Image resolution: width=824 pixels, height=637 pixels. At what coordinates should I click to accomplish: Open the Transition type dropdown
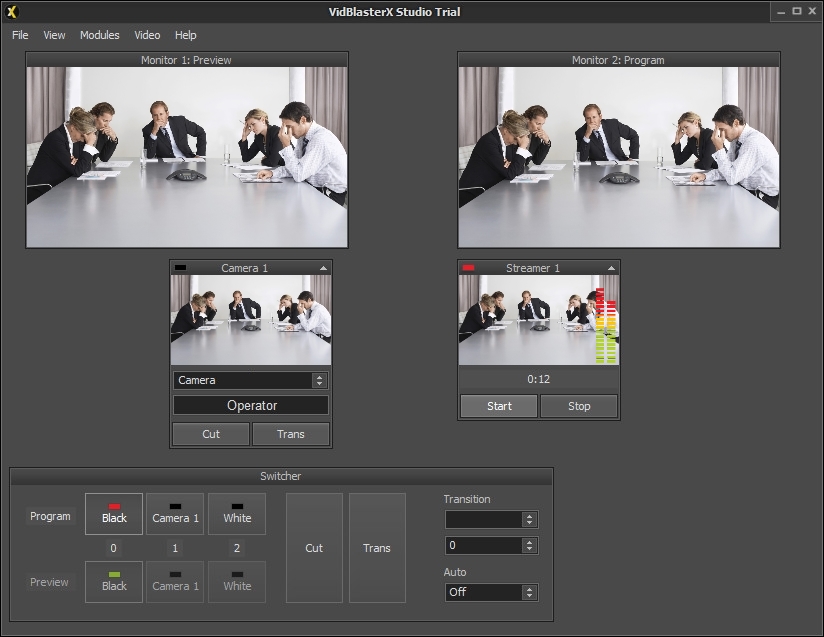point(491,519)
